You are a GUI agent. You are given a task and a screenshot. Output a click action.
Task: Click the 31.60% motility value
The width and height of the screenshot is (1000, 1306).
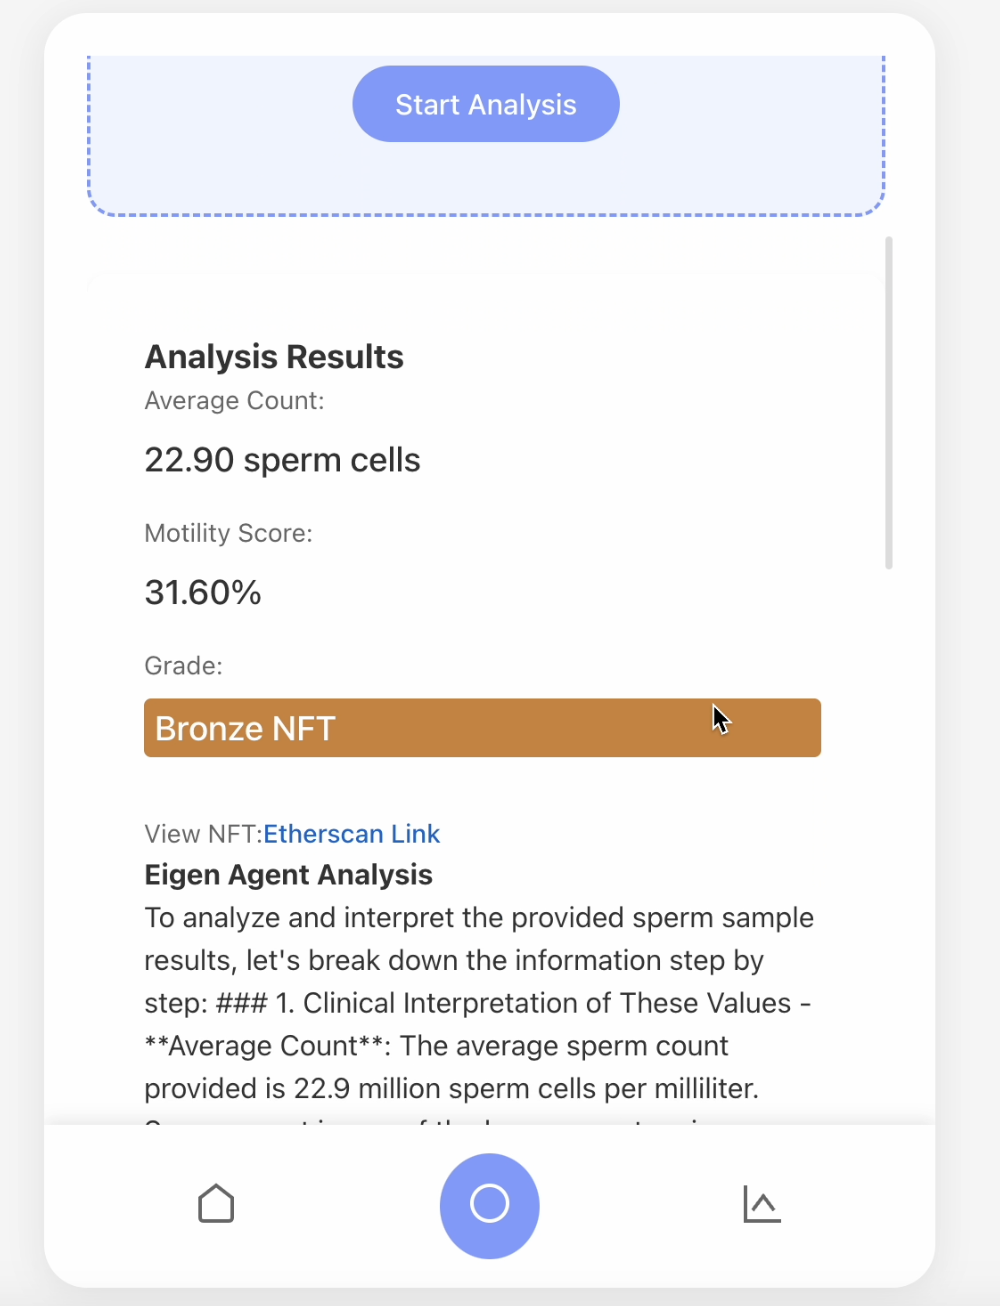[203, 592]
